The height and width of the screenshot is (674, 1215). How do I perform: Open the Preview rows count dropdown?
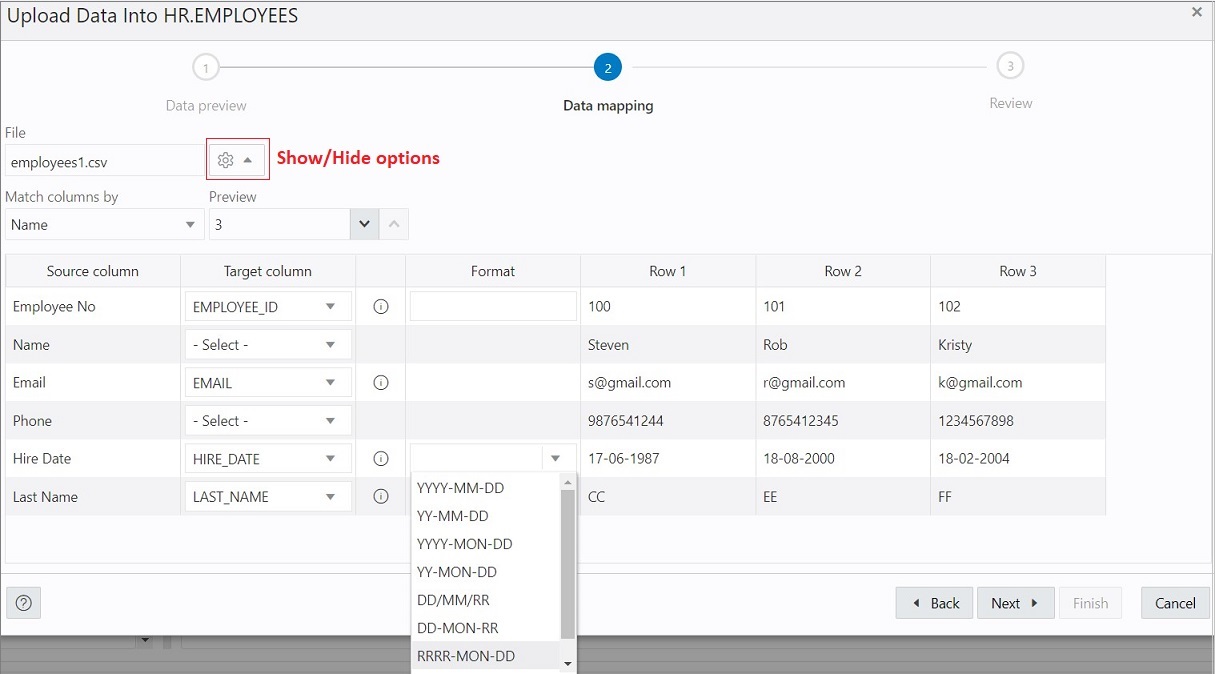364,224
